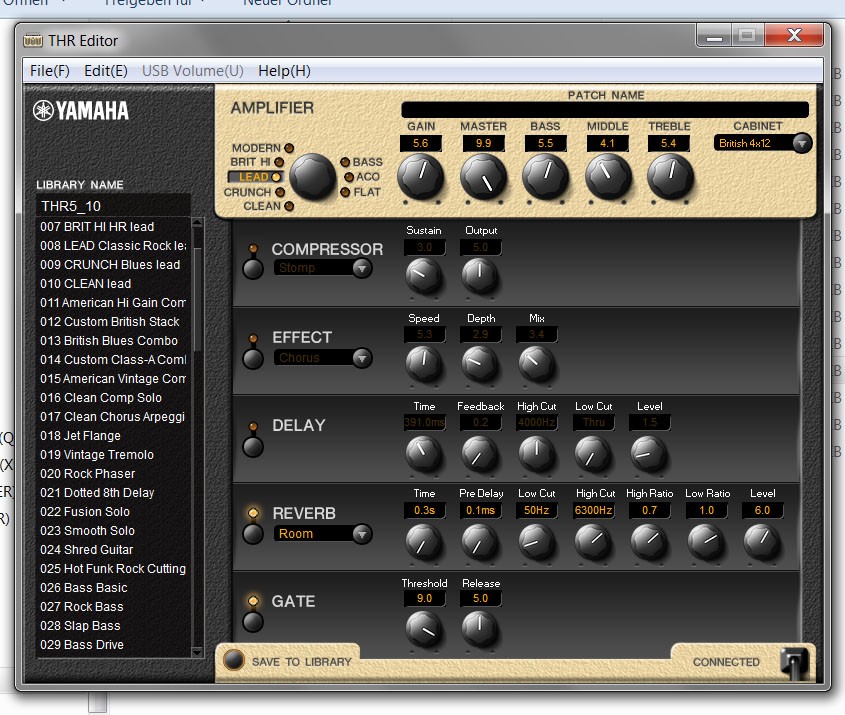Select patch 027 Rock Bass
The height and width of the screenshot is (715, 845).
[113, 607]
